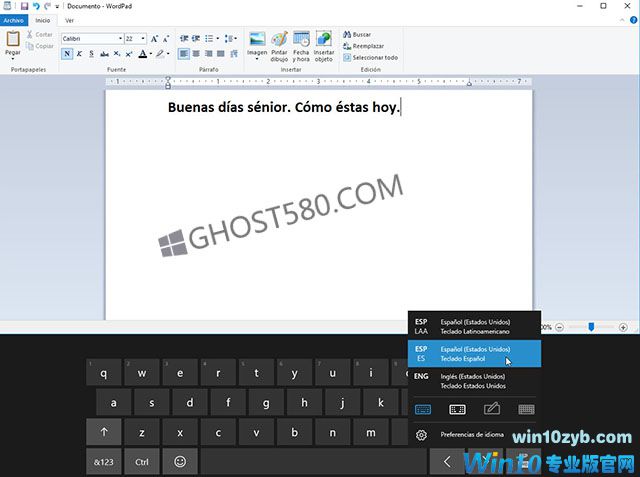Screen dimensions: 640x477
Task: Click Copiar in the clipboard group
Action: click(x=40, y=46)
